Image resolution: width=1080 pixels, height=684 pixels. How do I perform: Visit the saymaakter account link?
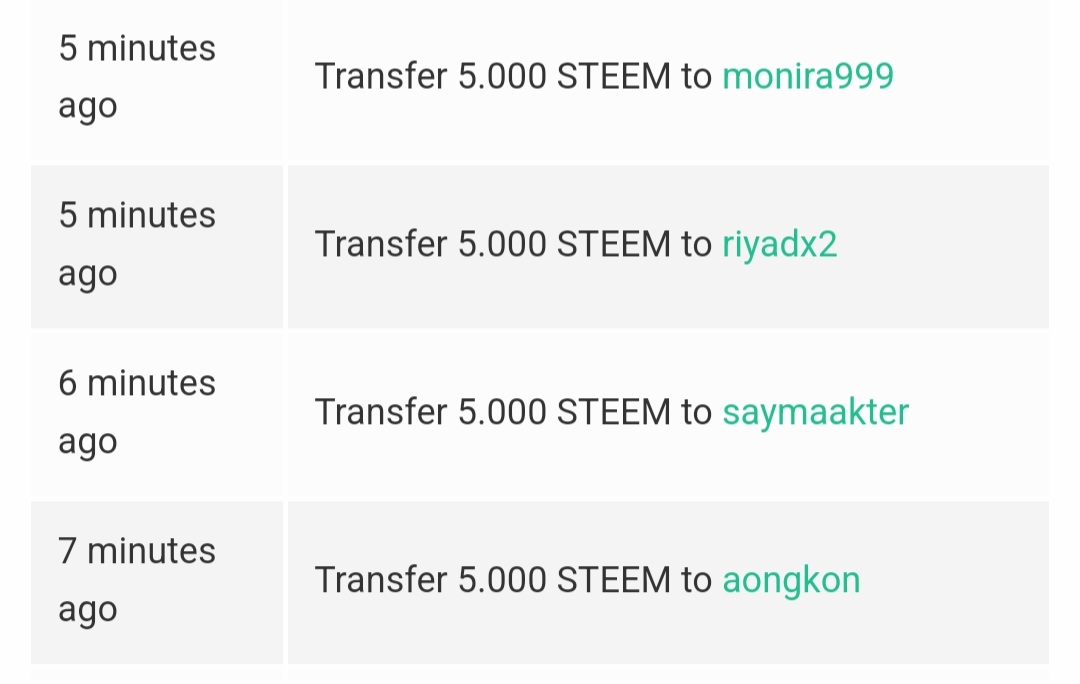coord(816,412)
